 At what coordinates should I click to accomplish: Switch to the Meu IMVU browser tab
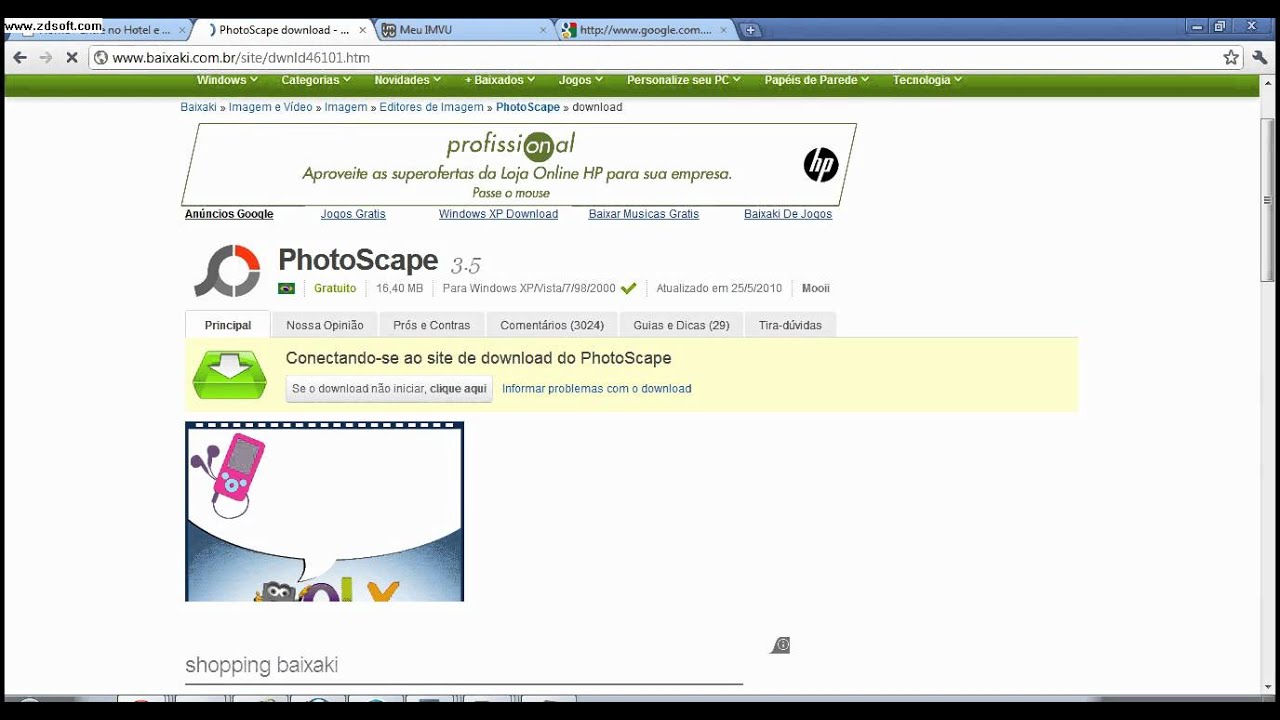click(460, 30)
